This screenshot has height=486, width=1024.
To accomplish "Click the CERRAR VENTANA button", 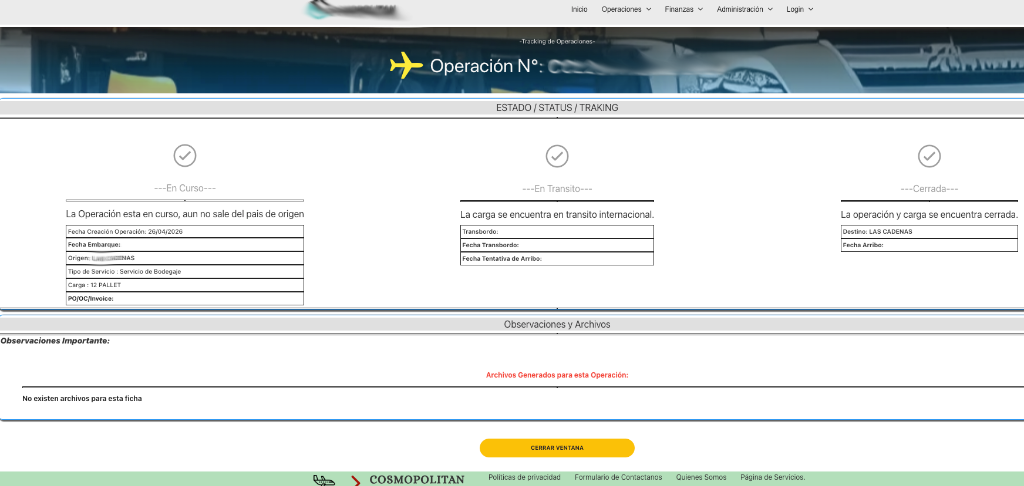I will tap(557, 448).
